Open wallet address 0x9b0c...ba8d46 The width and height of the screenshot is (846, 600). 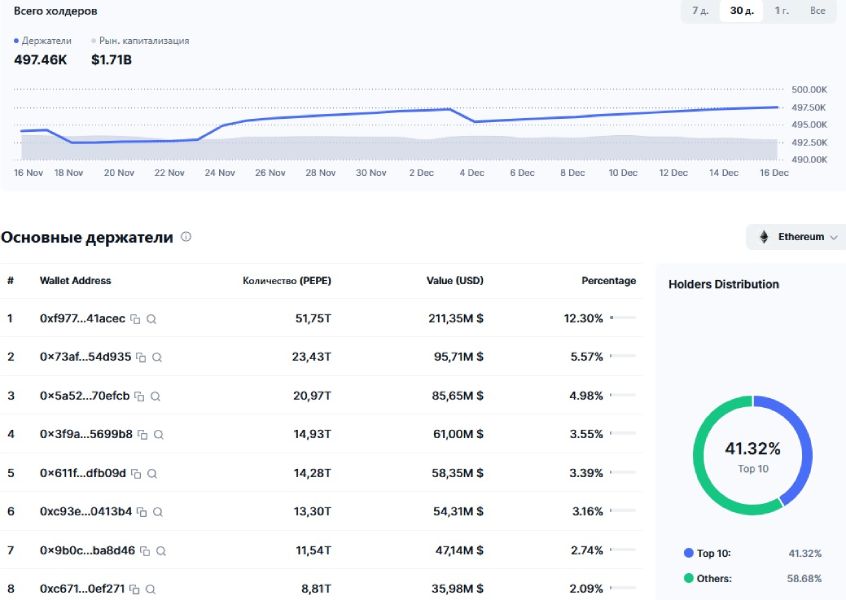point(86,550)
